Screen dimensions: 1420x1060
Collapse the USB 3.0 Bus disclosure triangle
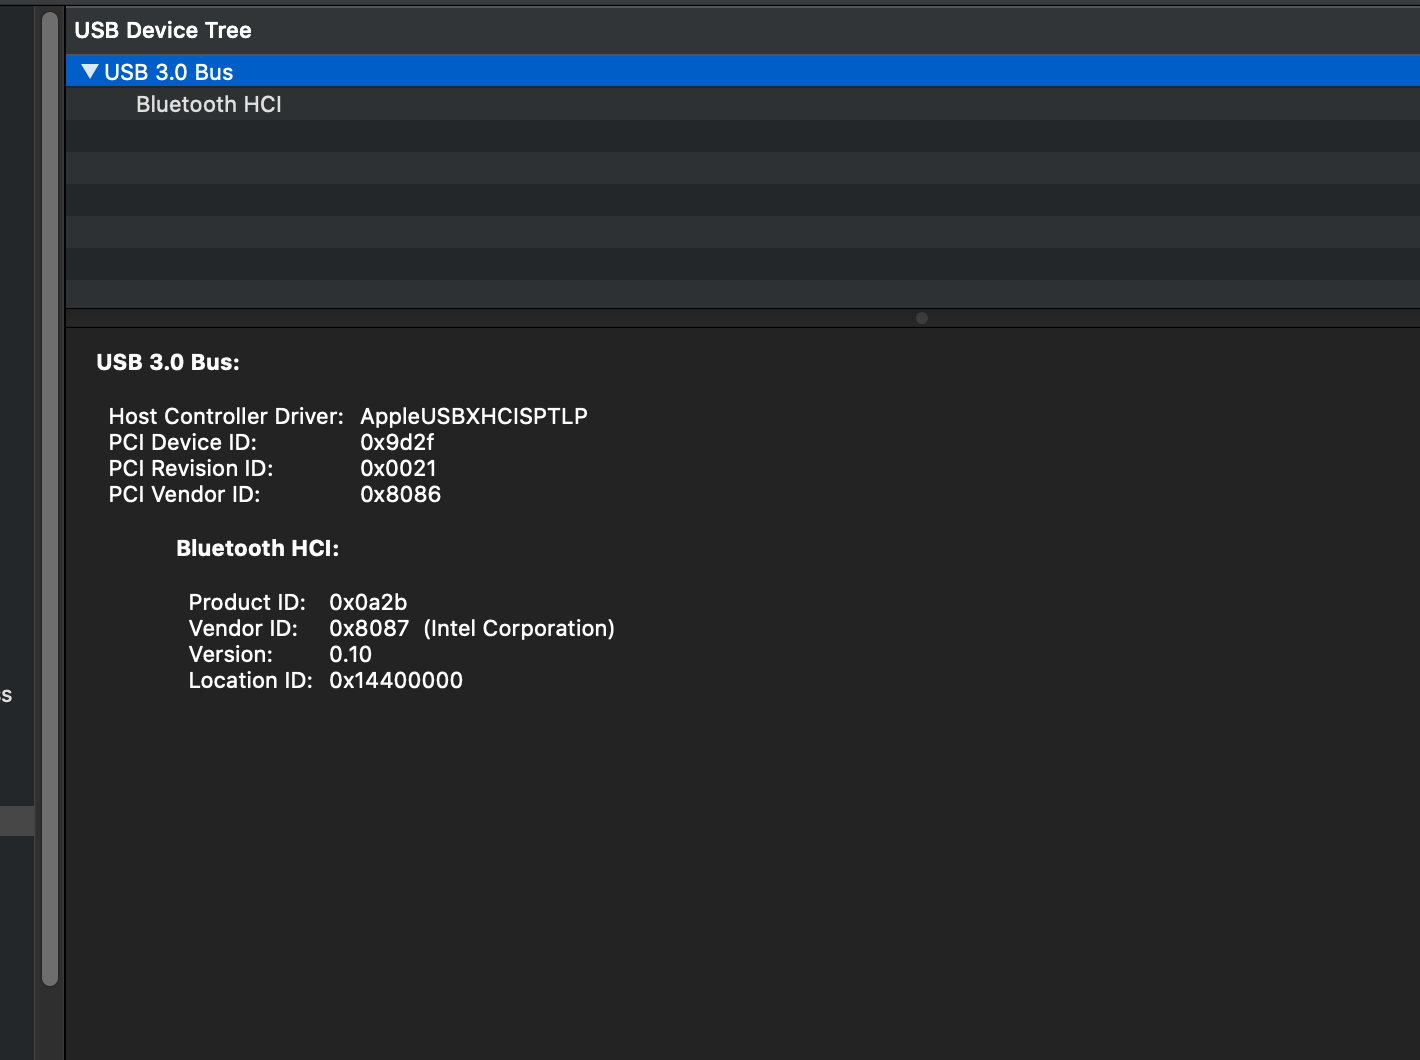click(x=90, y=71)
